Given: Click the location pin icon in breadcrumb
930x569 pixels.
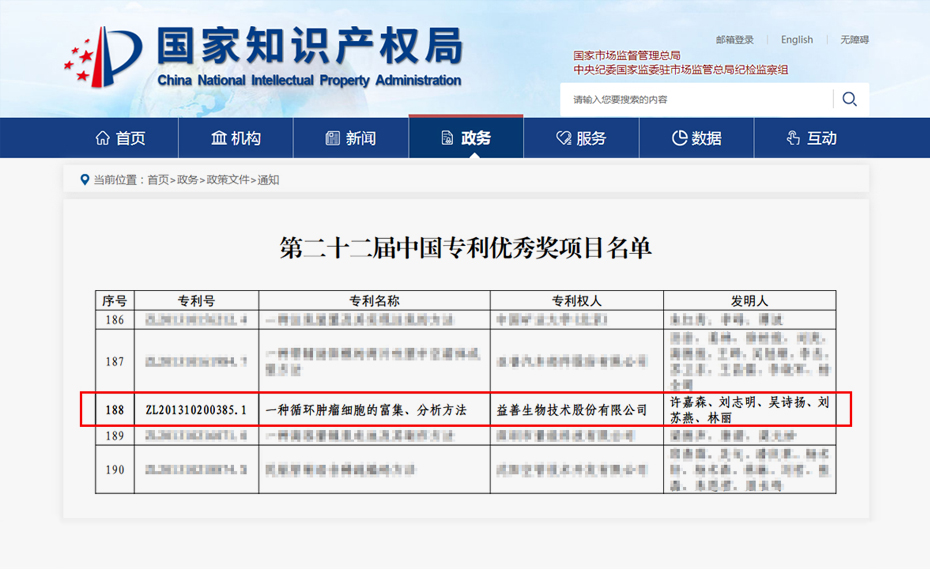Looking at the screenshot, I should 85,180.
